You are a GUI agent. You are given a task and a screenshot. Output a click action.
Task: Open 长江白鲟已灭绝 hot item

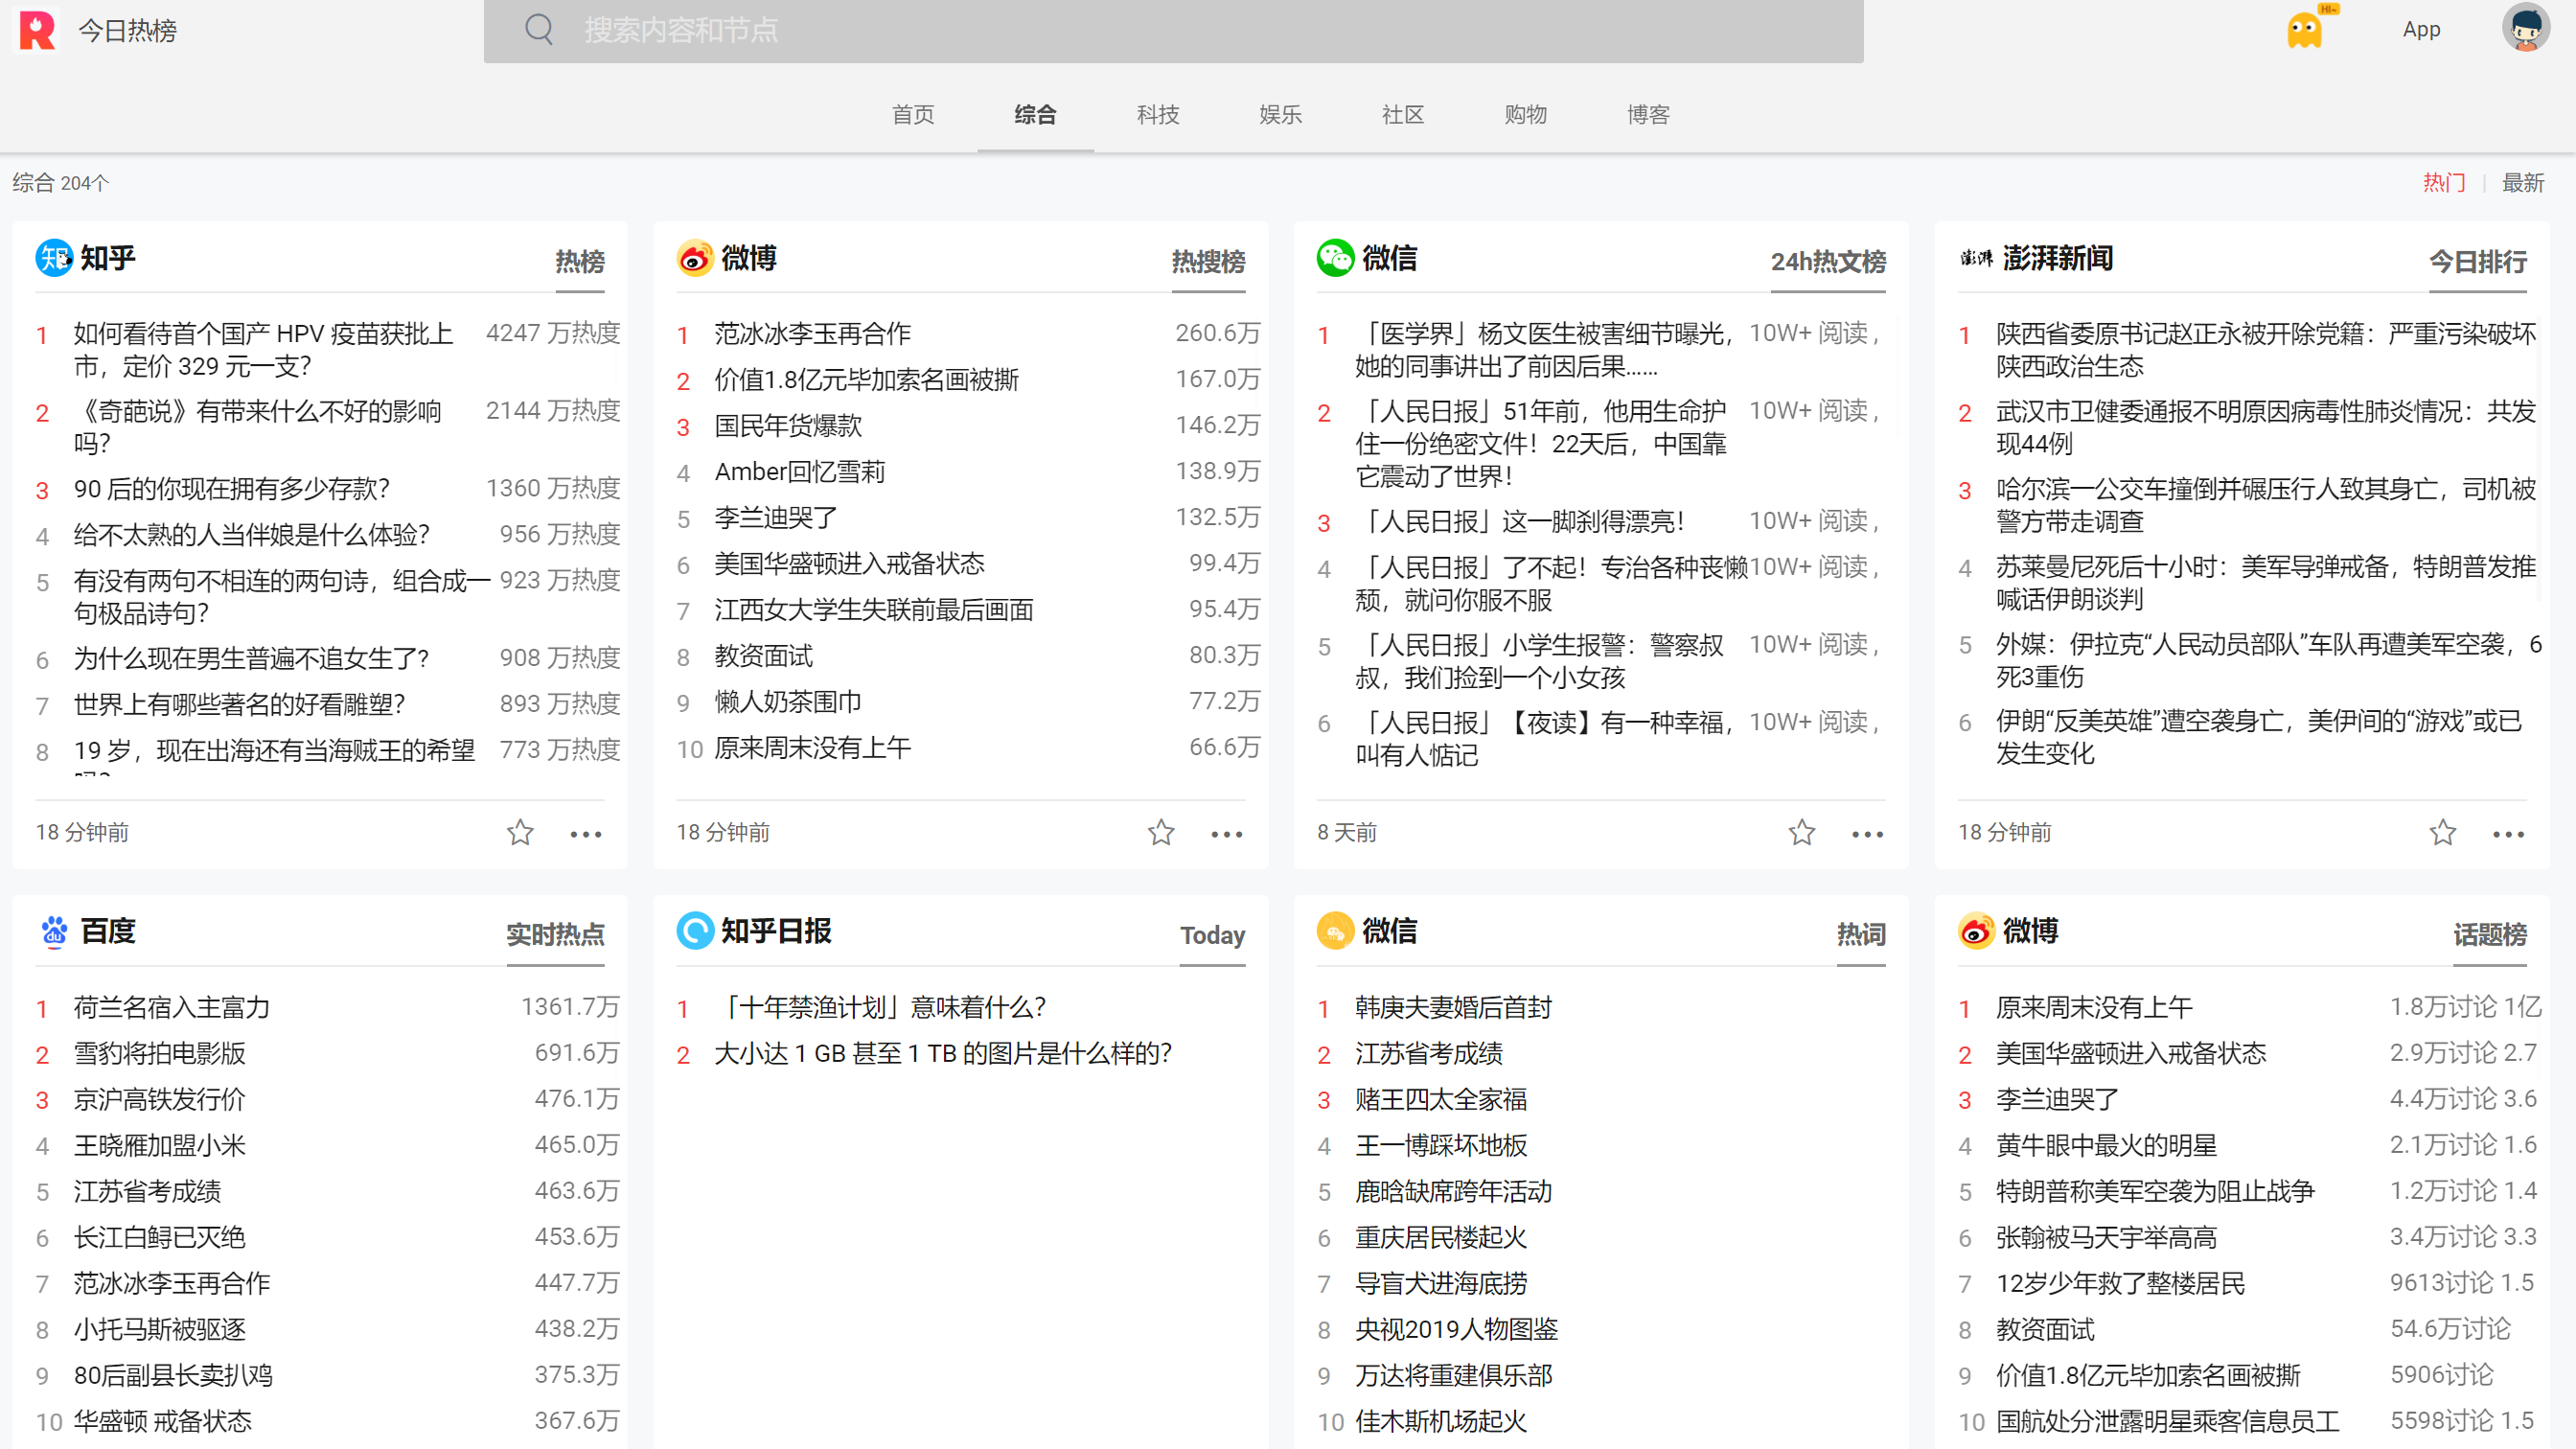click(x=159, y=1238)
